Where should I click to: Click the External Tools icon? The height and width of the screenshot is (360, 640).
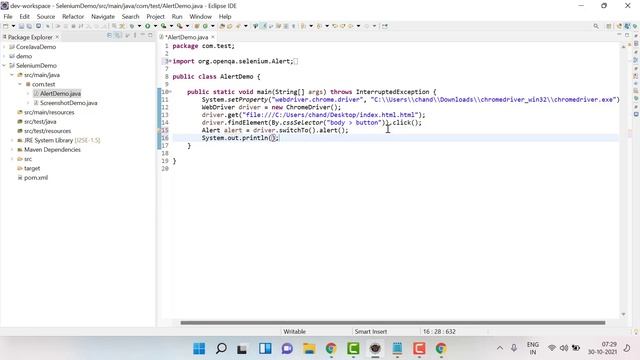[180, 26]
